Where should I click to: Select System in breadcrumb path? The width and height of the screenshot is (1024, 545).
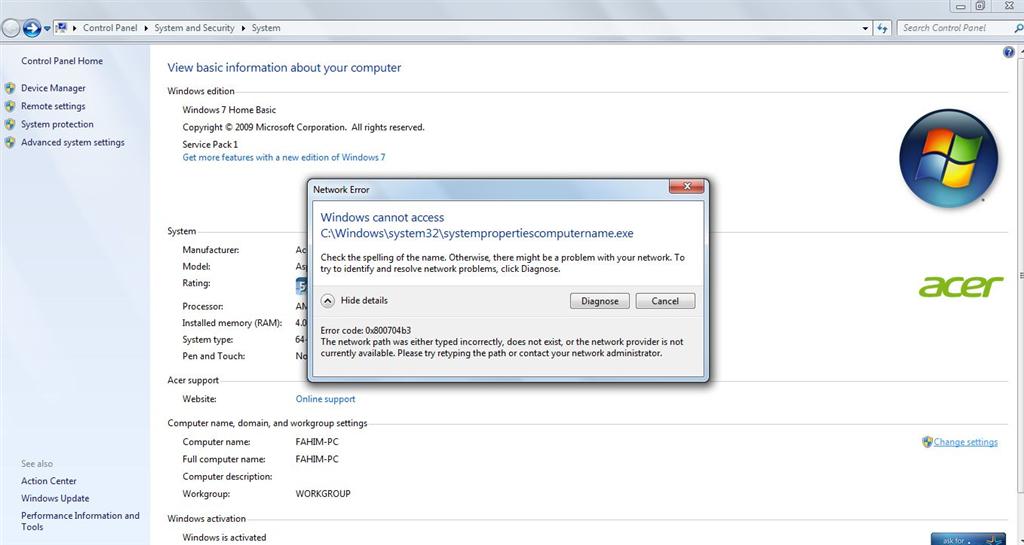(x=266, y=28)
